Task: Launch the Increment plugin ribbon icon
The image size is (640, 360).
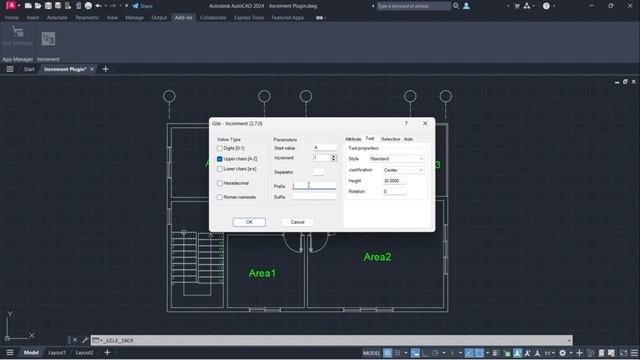Action: click(x=48, y=39)
